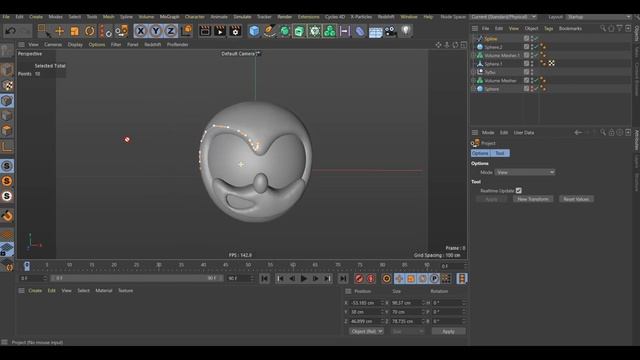Click Apply in Coordinates manager
This screenshot has height=360, width=640.
tap(448, 331)
